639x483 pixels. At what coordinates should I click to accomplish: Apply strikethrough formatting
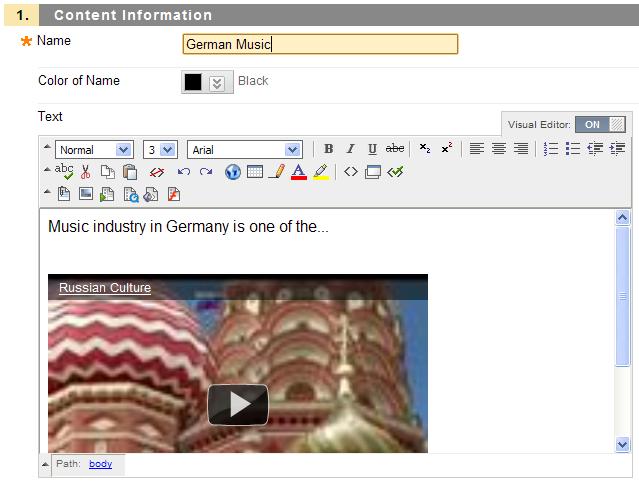(395, 149)
